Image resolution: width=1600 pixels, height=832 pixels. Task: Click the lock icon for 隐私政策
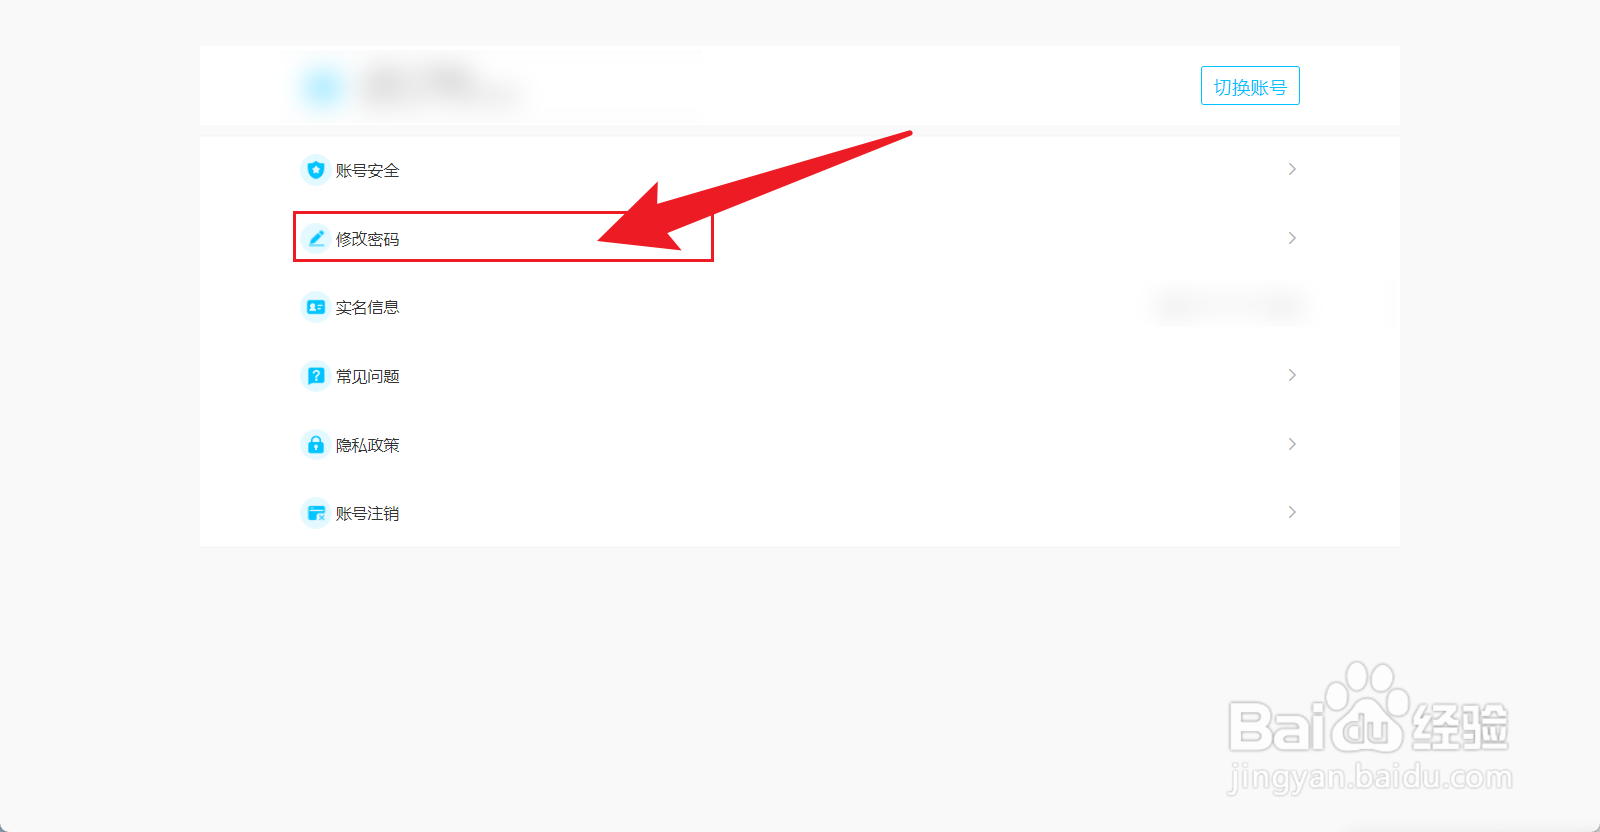click(x=315, y=444)
